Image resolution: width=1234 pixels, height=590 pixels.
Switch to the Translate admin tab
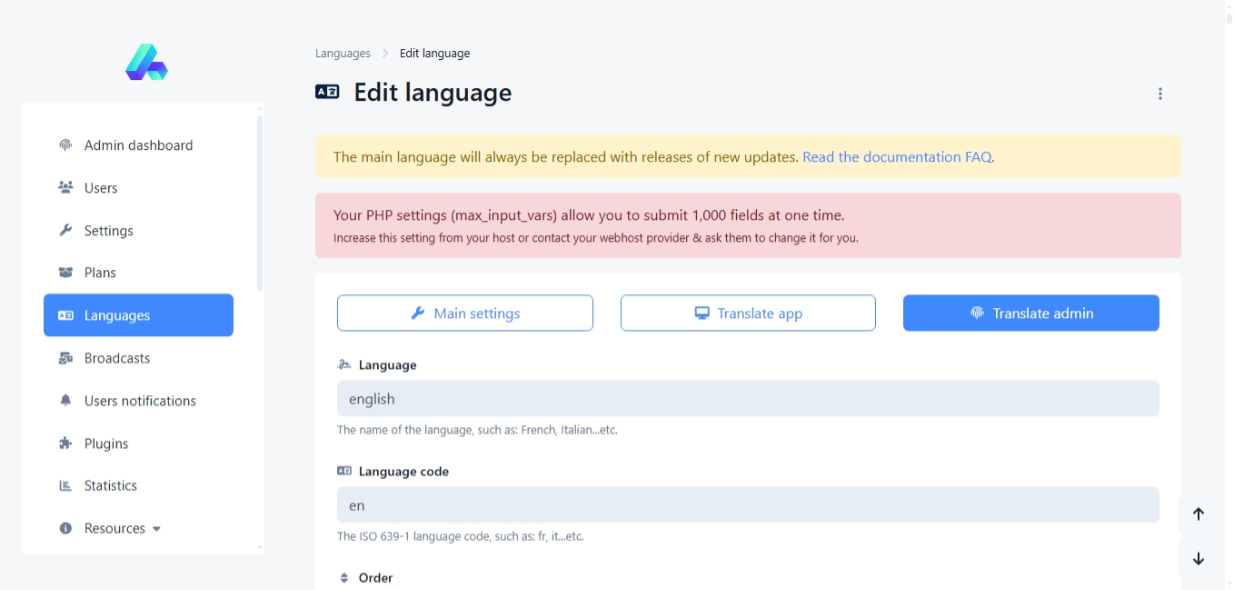coord(1031,313)
